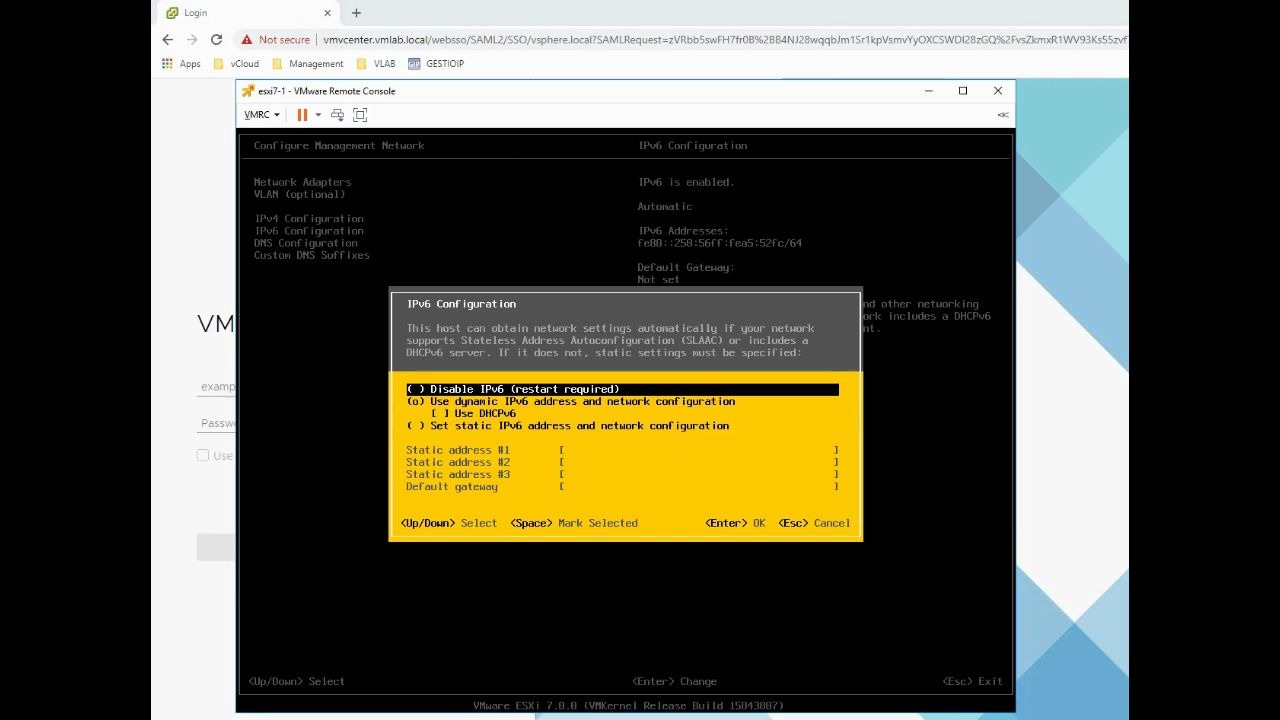Screen dimensions: 1280x720
Task: Expand the power options arrow beside pause
Action: click(318, 115)
